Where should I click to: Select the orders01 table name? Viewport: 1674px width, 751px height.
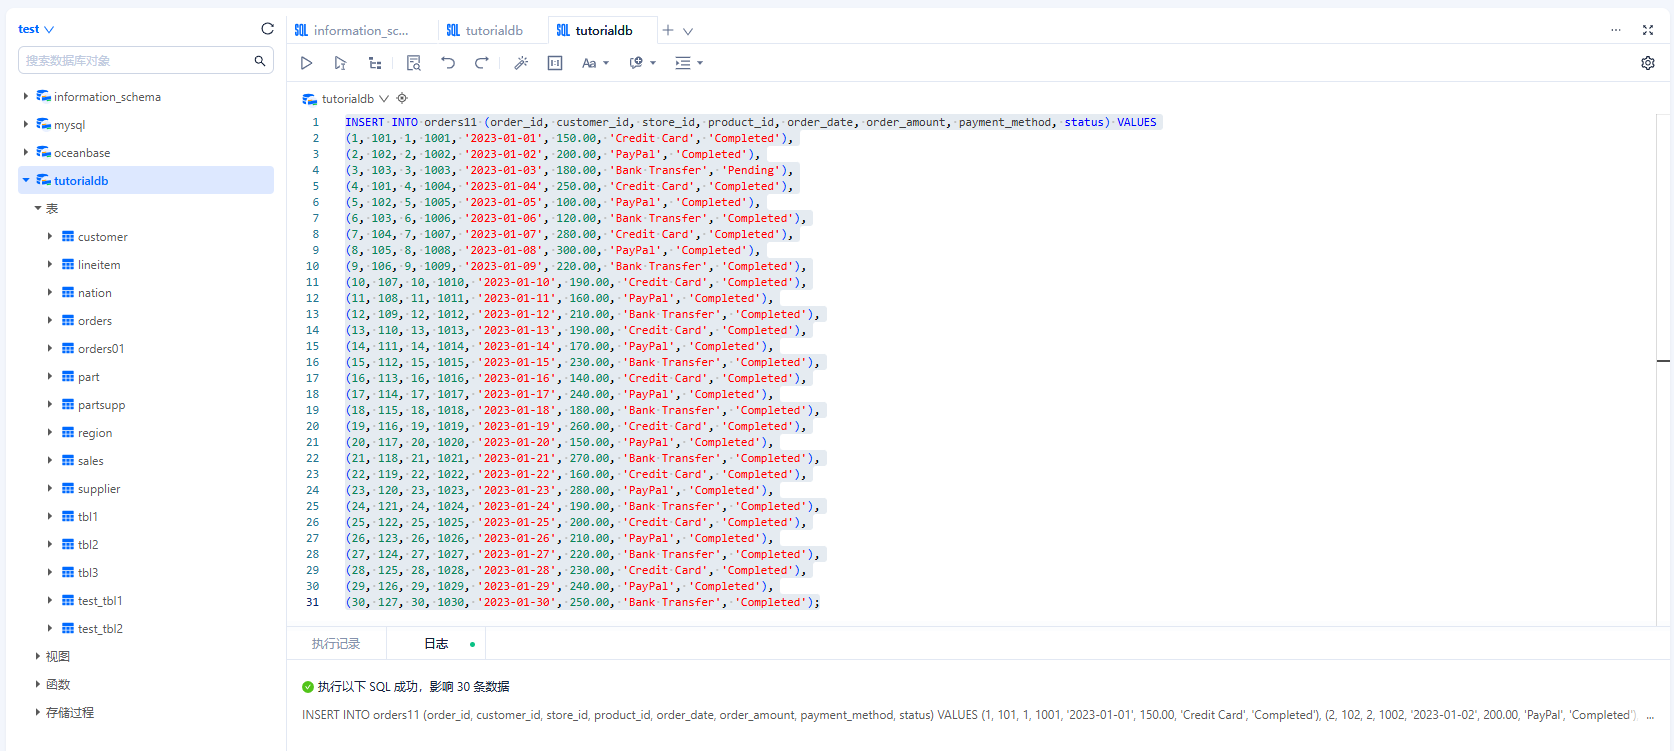point(101,349)
